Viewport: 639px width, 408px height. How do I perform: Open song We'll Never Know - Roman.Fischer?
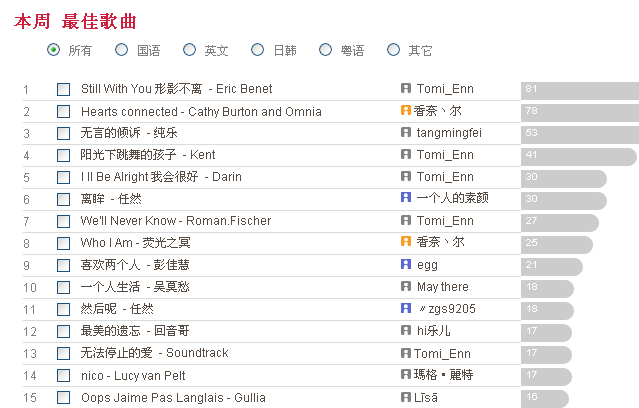[x=176, y=221]
